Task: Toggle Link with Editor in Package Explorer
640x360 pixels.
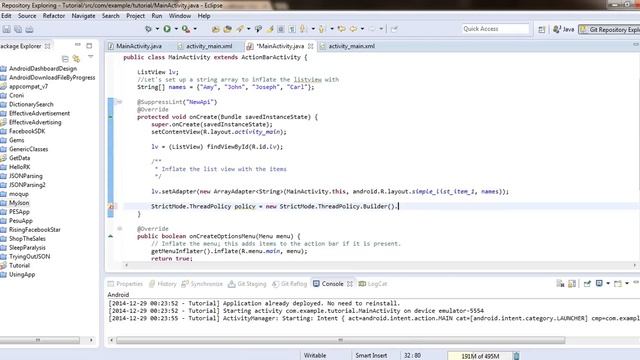Action: (76, 59)
